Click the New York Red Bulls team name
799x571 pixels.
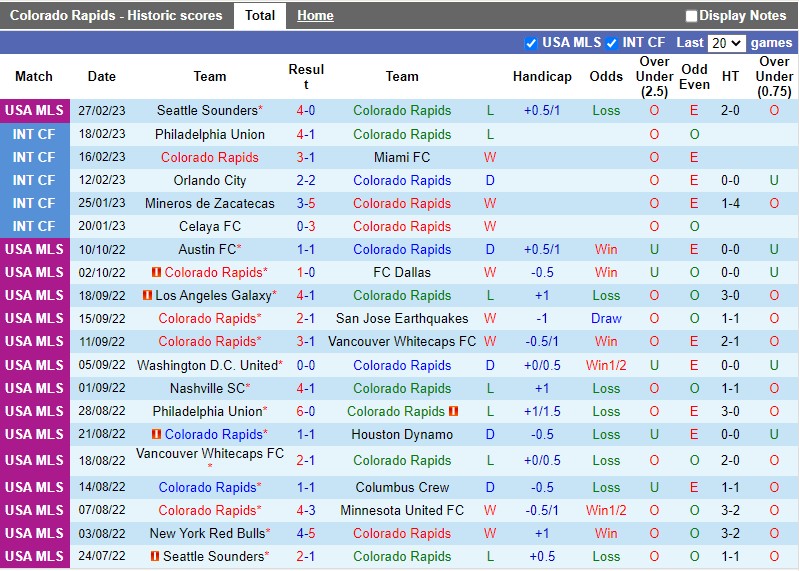pyautogui.click(x=207, y=533)
